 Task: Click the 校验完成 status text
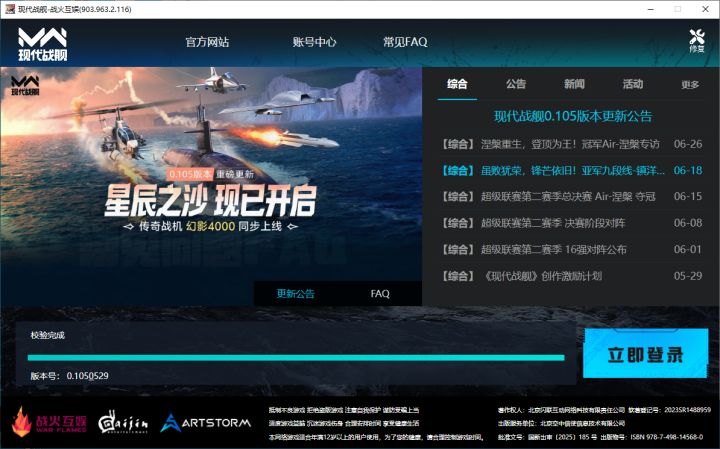[x=48, y=335]
